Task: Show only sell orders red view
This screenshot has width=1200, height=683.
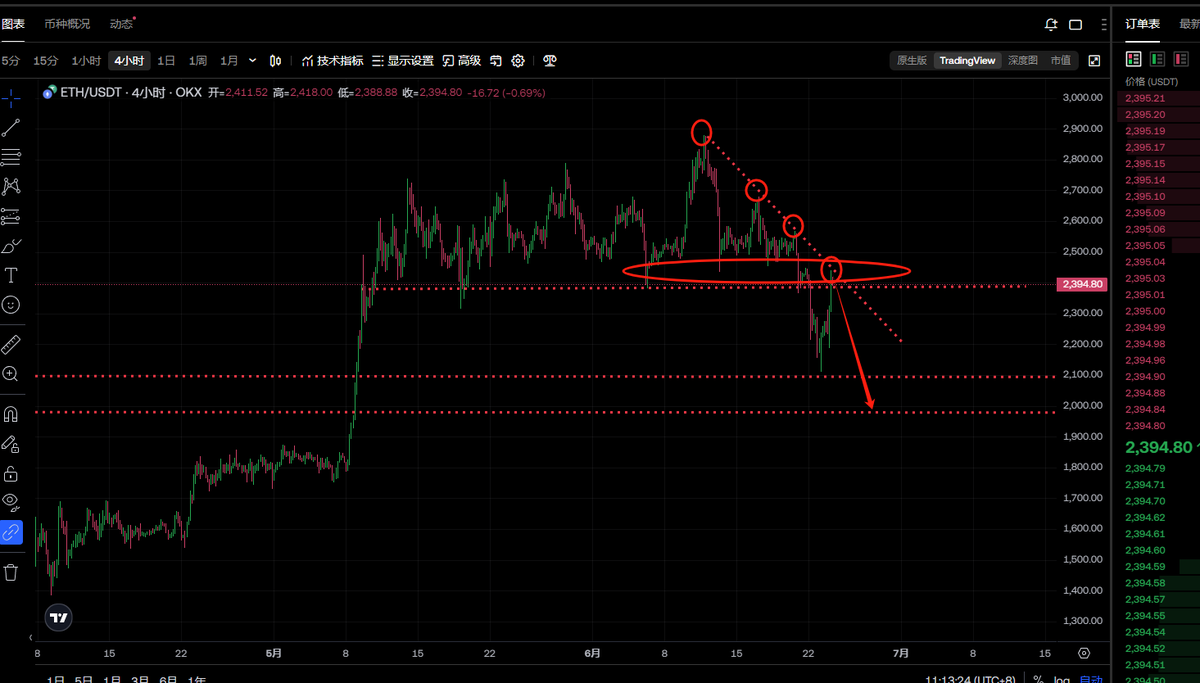Action: coord(1181,60)
